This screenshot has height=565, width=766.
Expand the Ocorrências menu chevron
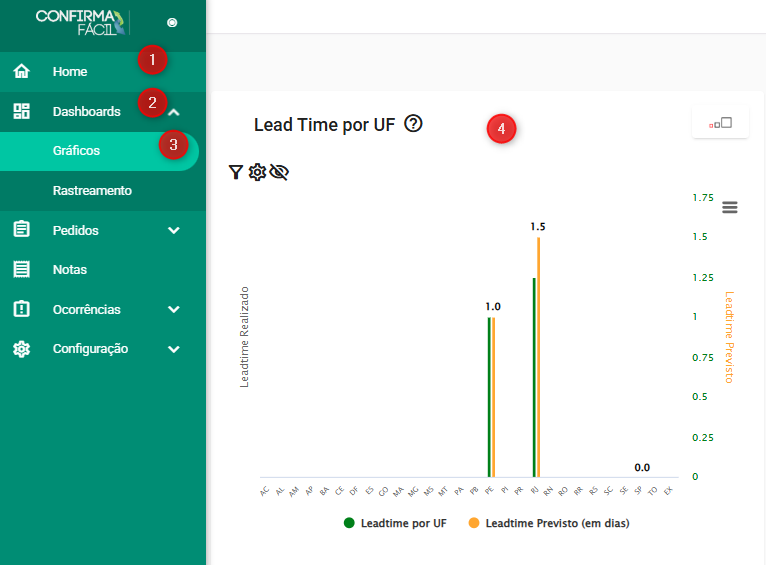pyautogui.click(x=174, y=310)
